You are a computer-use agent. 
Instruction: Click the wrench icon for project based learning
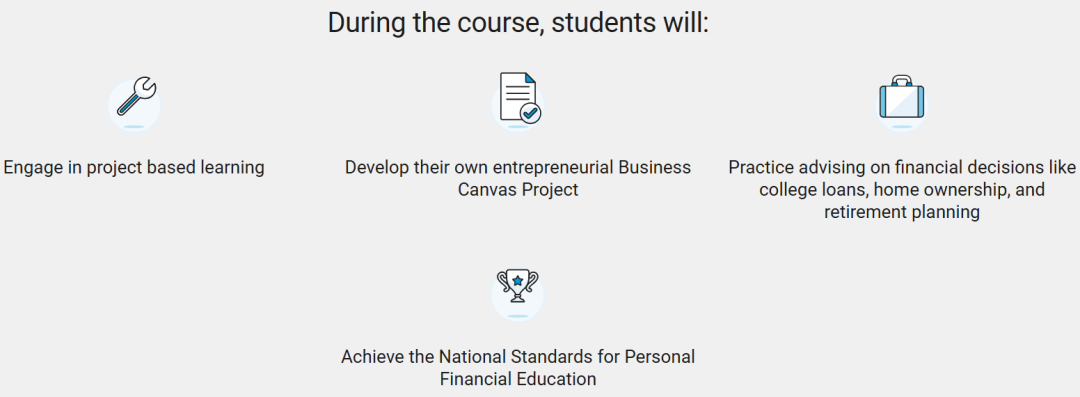coord(136,96)
